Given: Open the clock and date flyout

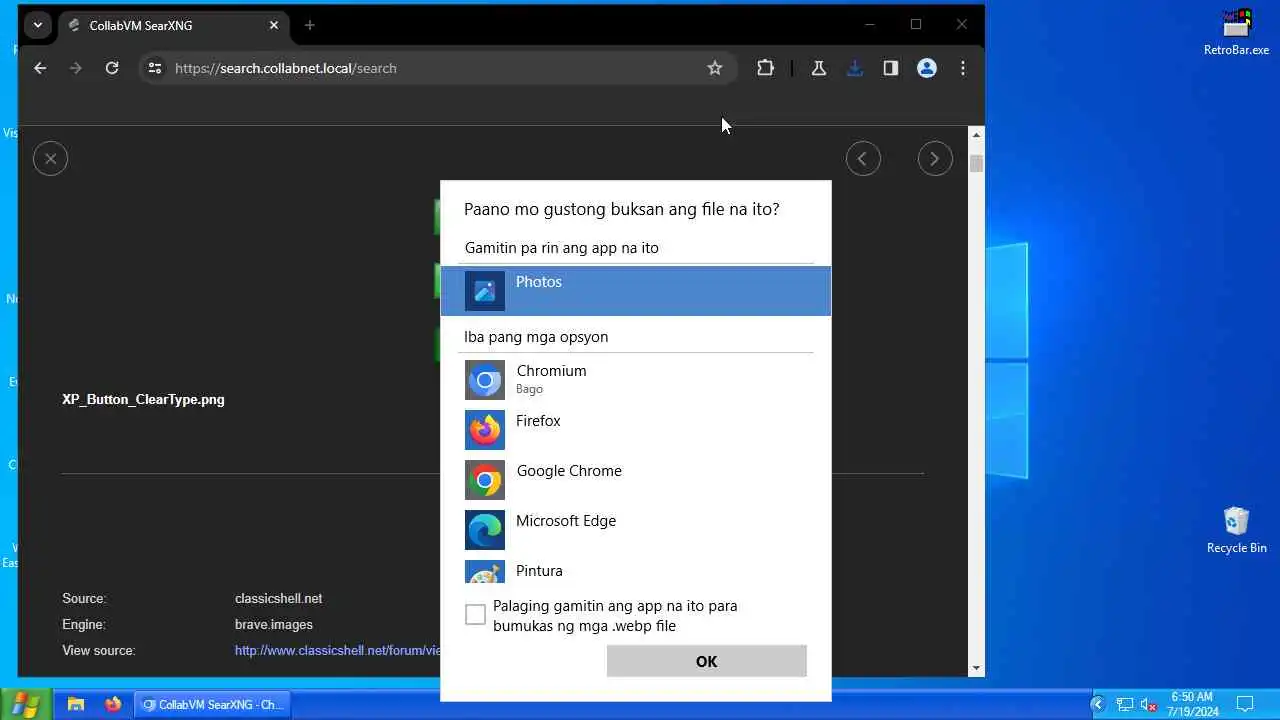Looking at the screenshot, I should 1192,704.
